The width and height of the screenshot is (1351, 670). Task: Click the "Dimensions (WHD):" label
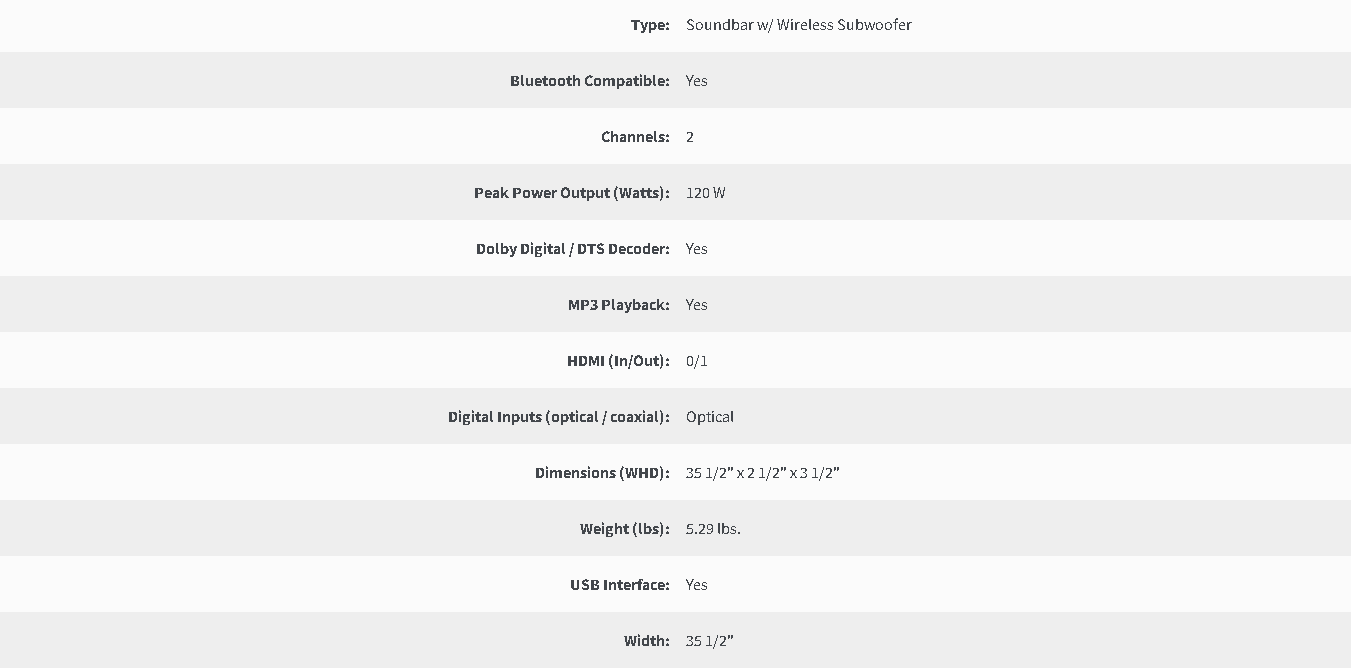click(602, 473)
